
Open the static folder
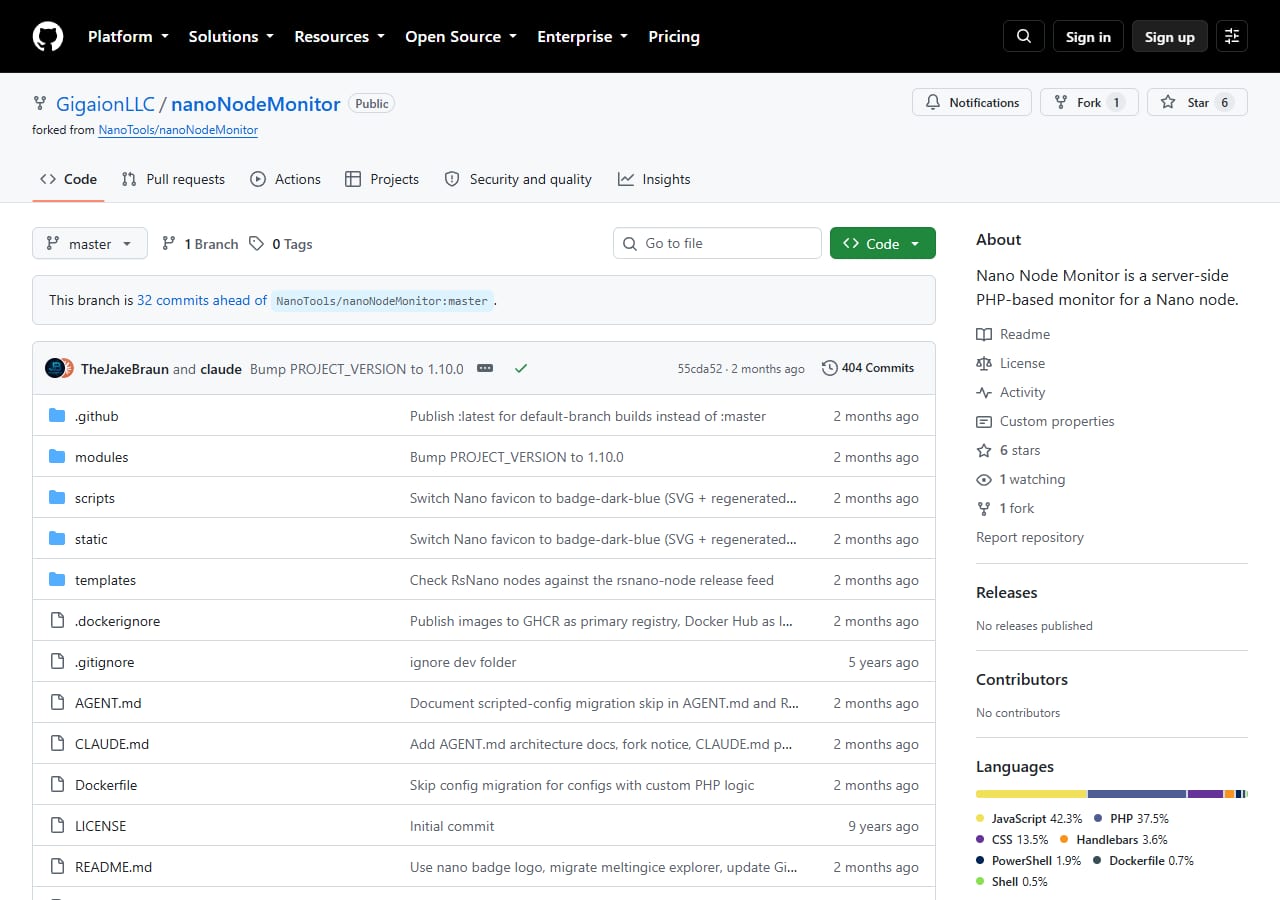coord(91,539)
